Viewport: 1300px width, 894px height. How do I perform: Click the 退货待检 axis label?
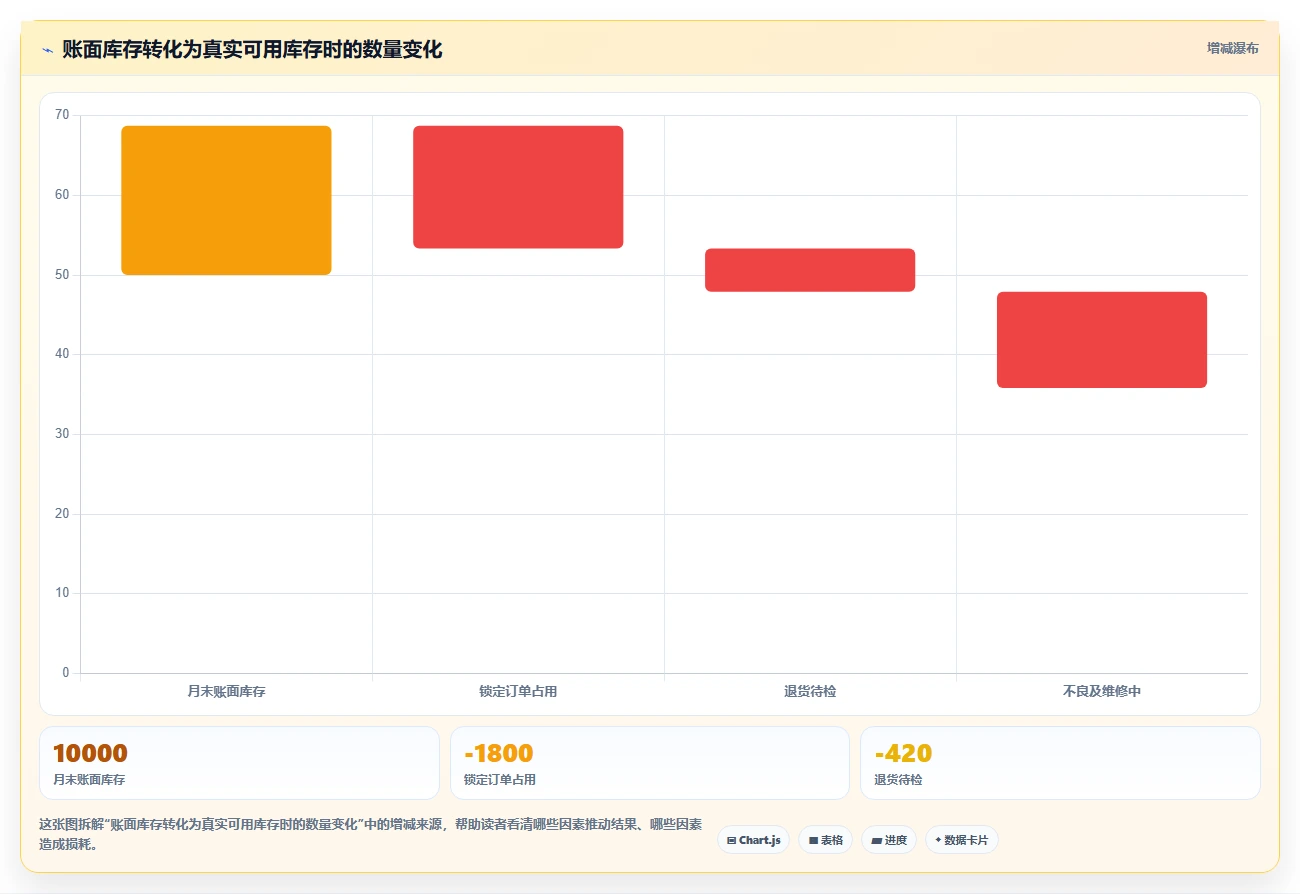tap(810, 691)
